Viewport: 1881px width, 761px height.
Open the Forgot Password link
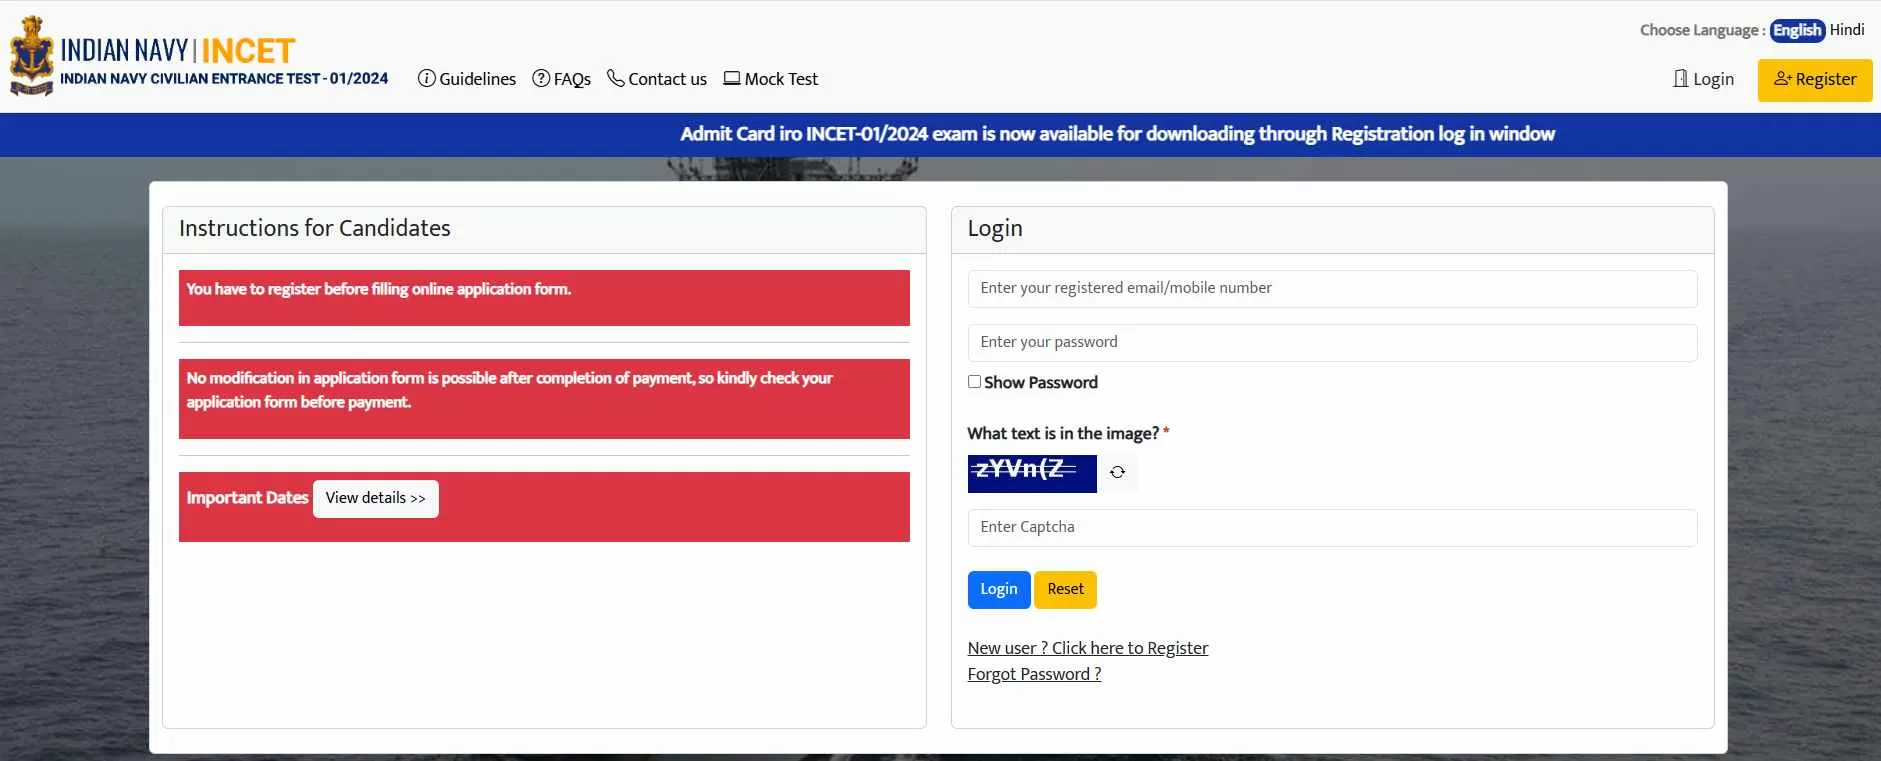coord(1034,674)
